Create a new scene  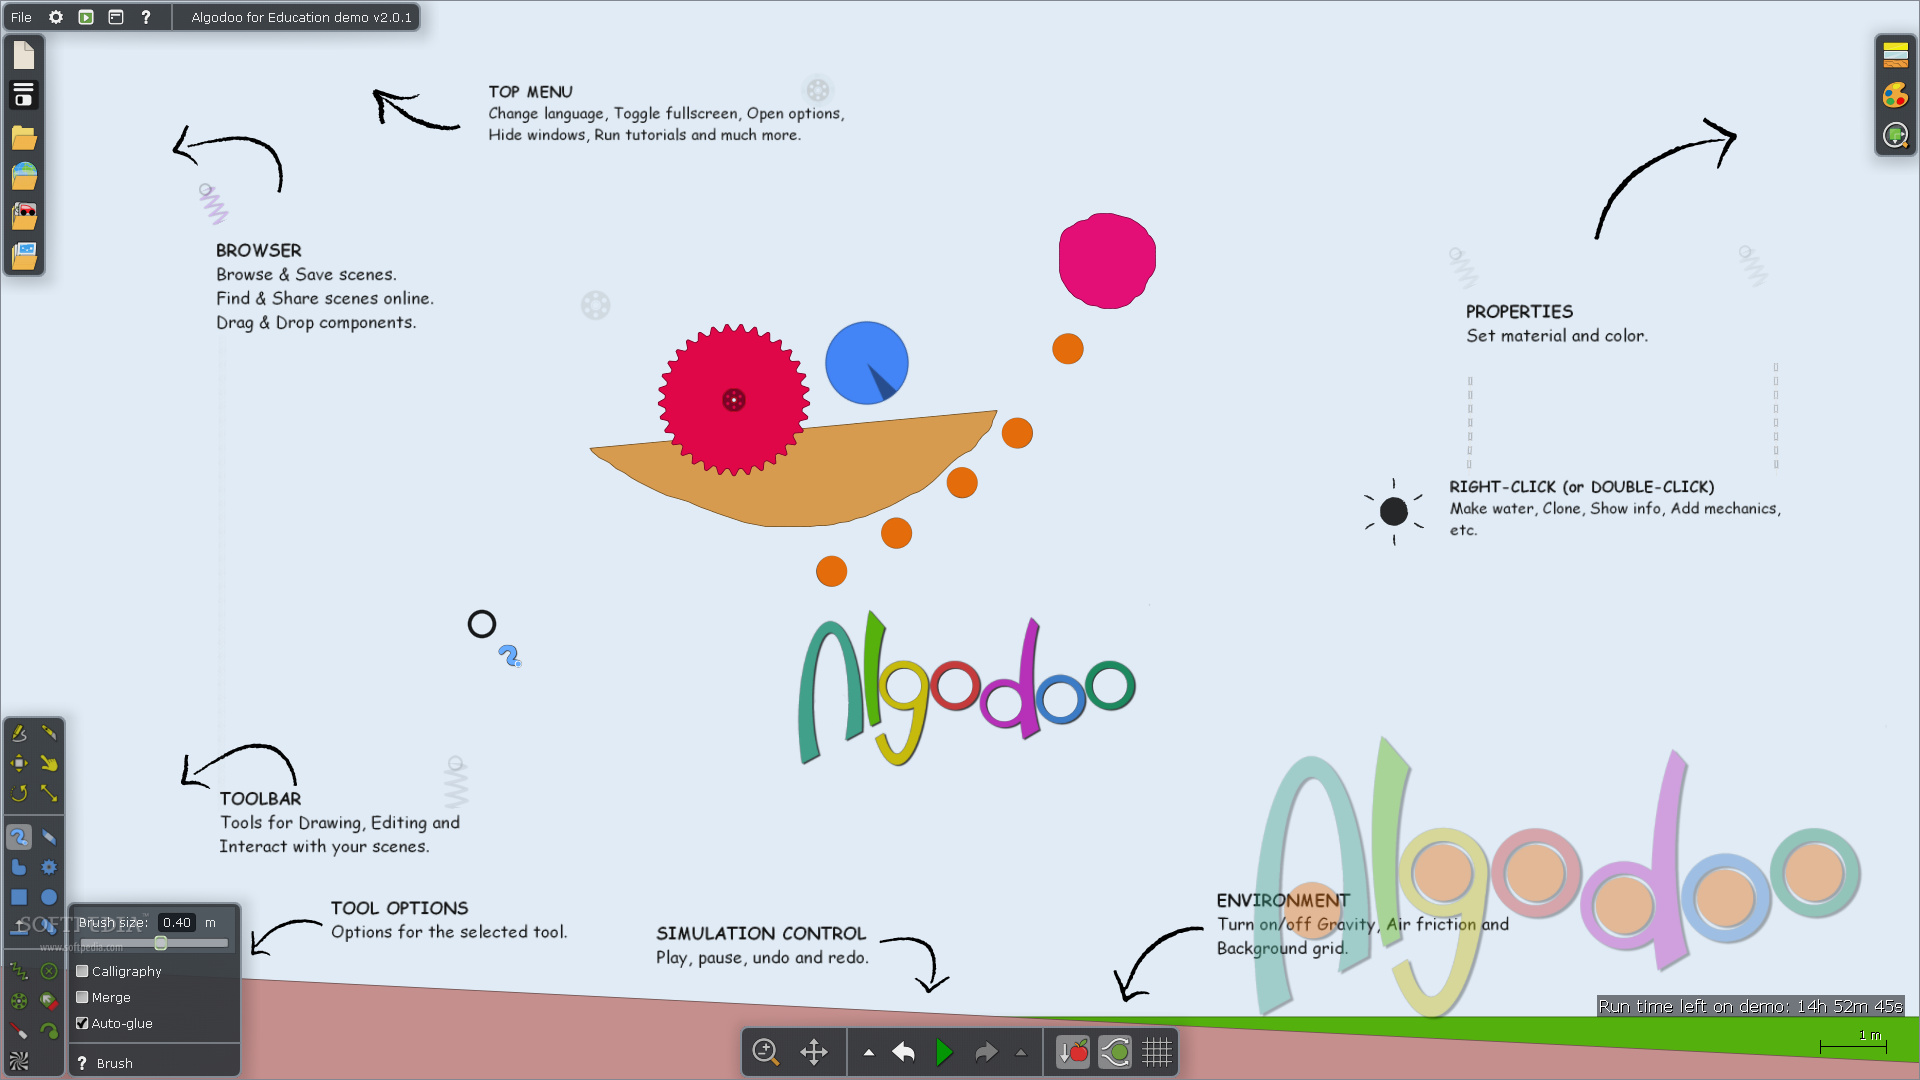tap(24, 55)
